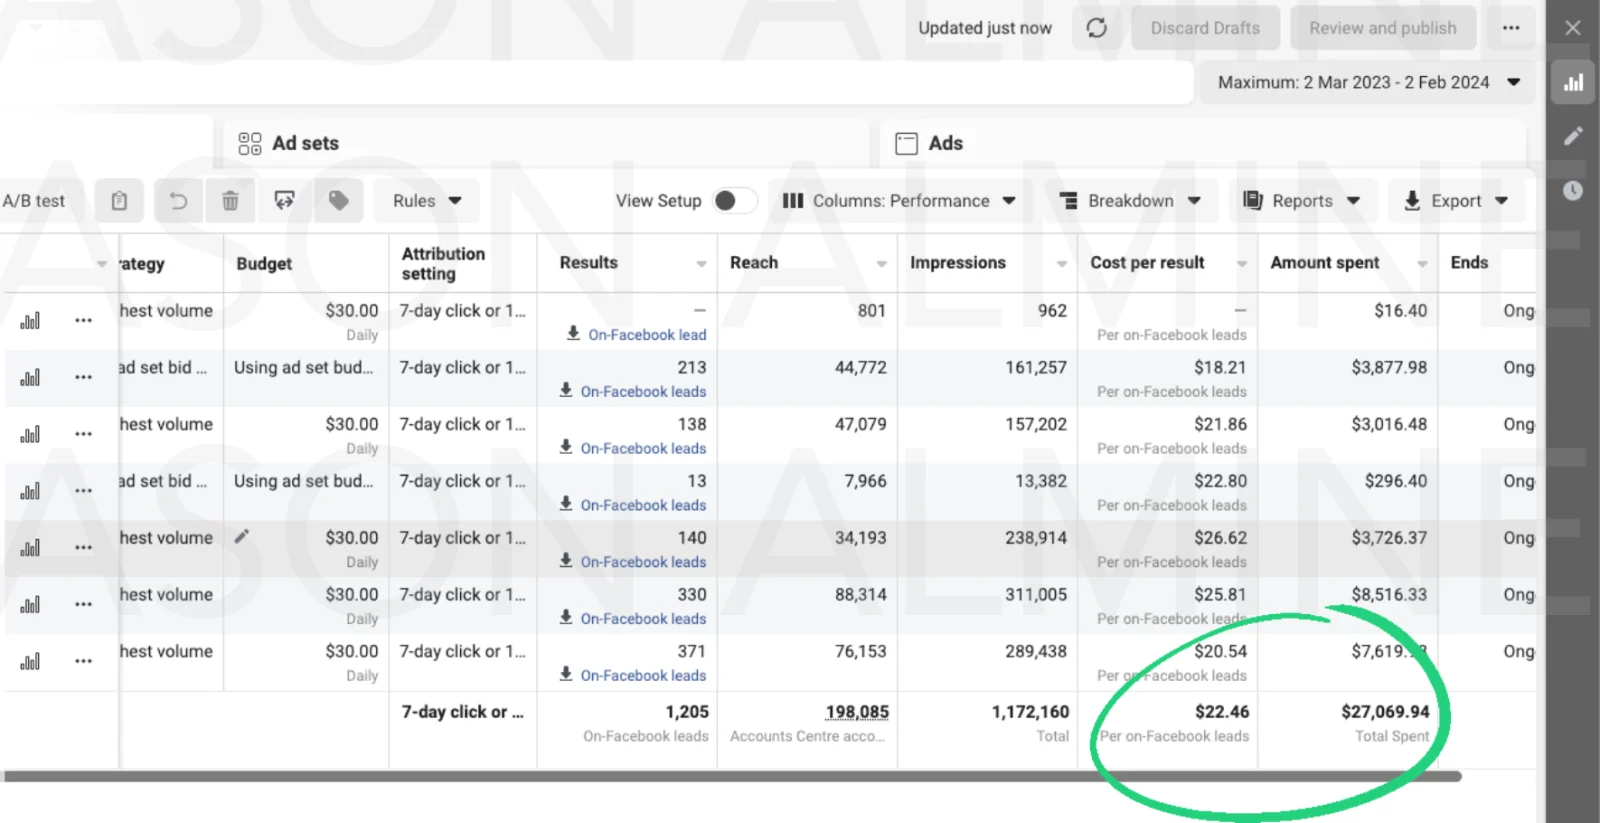Click the preview share toolbar icon
The image size is (1600, 823).
(x=285, y=201)
